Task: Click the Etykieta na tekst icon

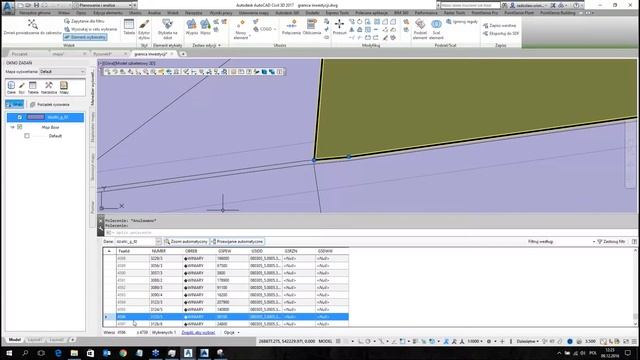Action: coord(167,28)
